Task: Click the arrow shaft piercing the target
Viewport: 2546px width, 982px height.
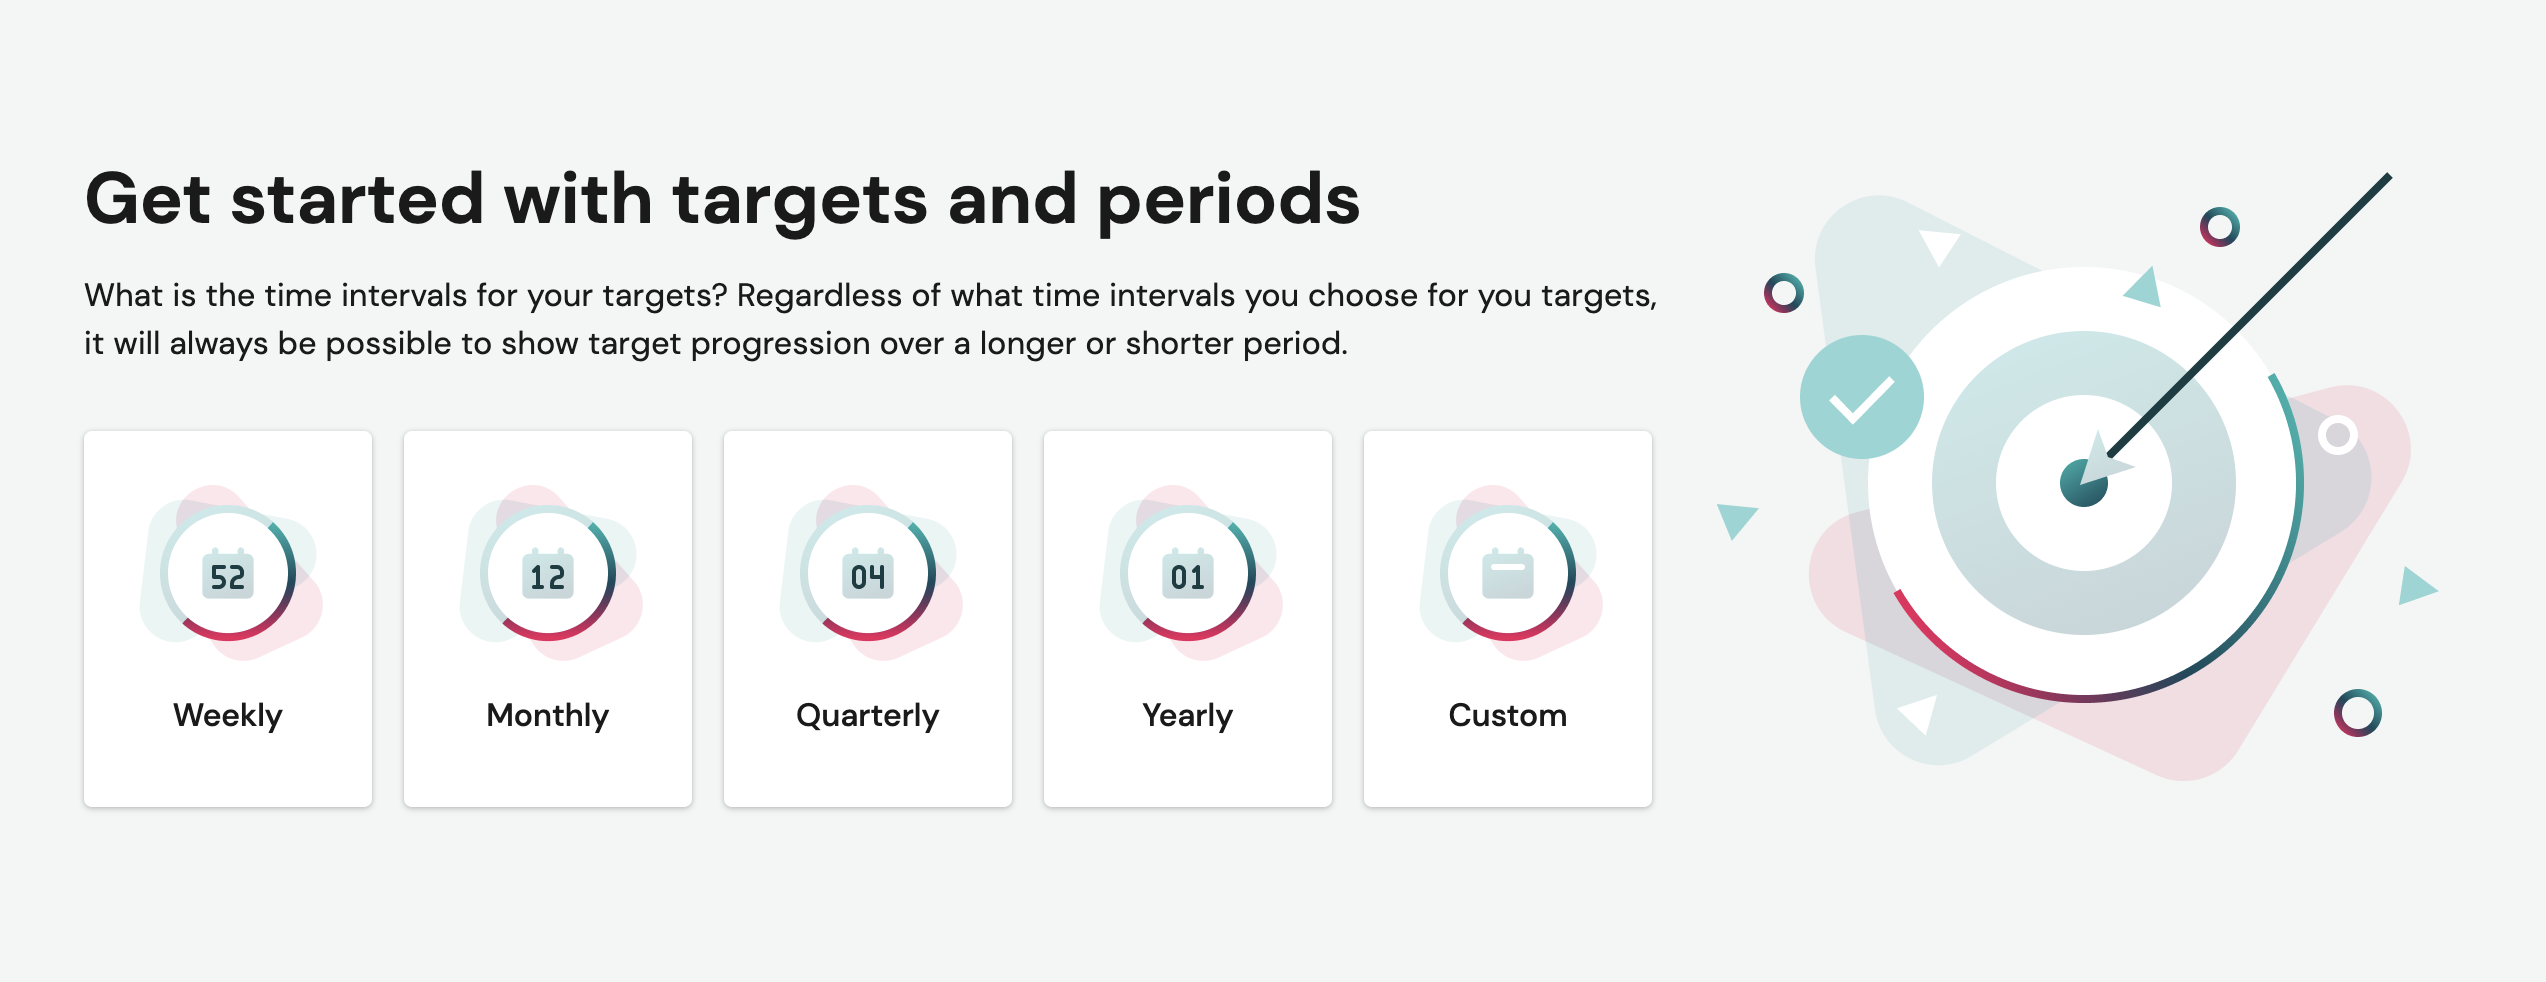Action: [x=2248, y=315]
